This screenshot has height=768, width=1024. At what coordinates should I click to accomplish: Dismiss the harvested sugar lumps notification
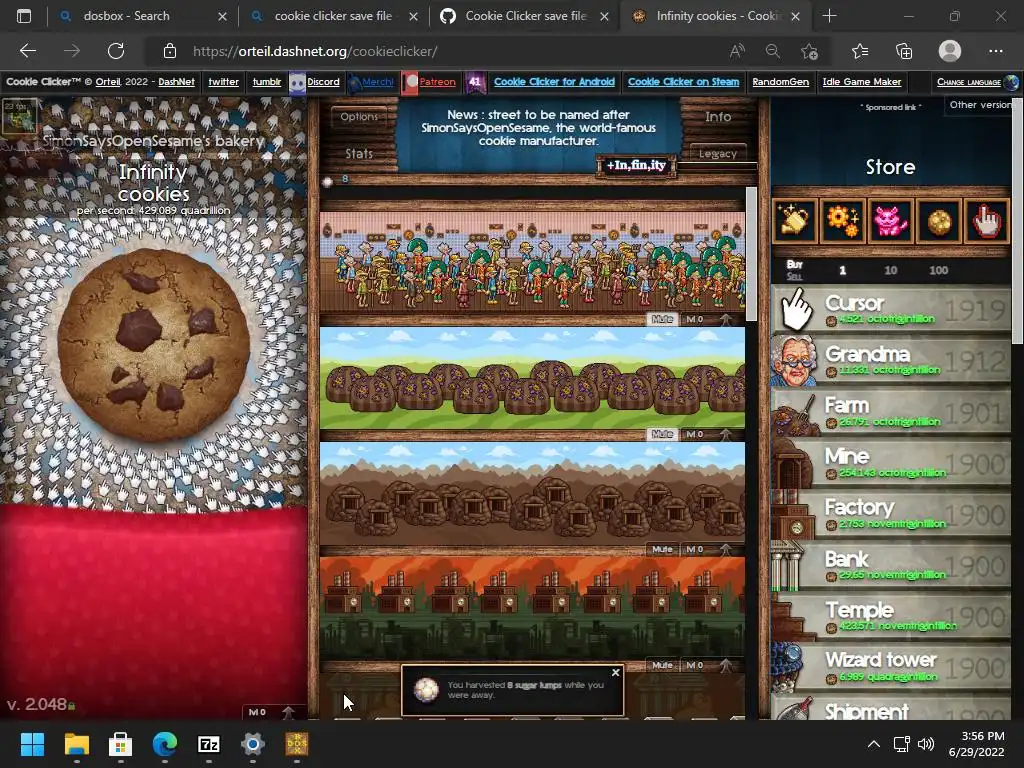[x=615, y=673]
